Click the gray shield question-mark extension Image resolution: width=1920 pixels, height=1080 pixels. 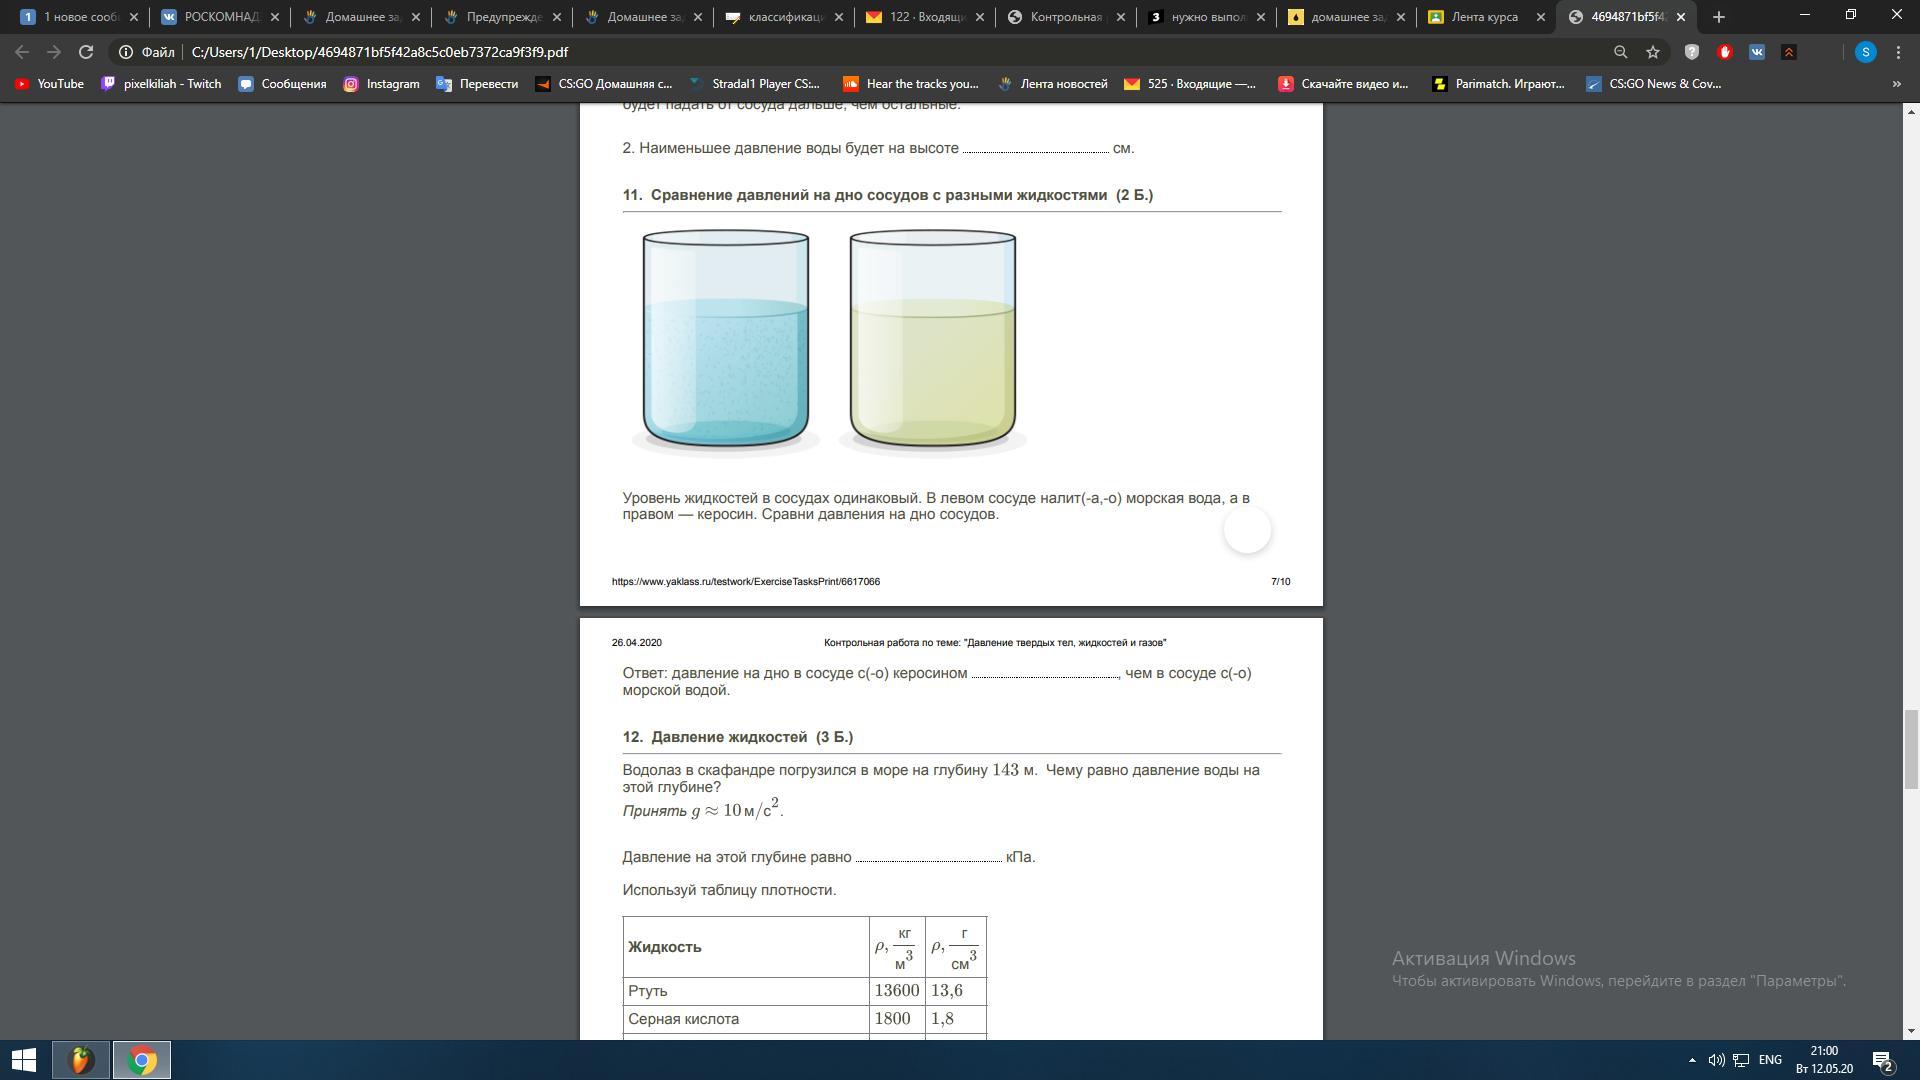click(x=1692, y=52)
